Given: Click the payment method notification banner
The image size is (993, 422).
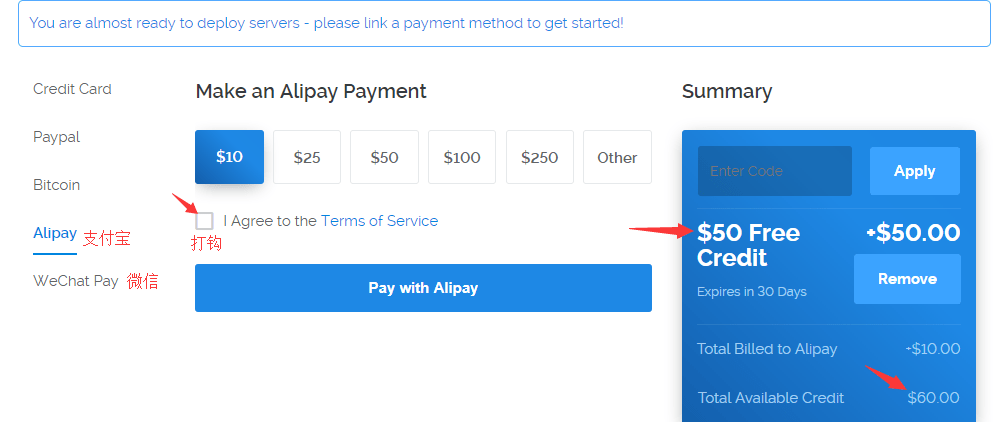Looking at the screenshot, I should (x=504, y=23).
